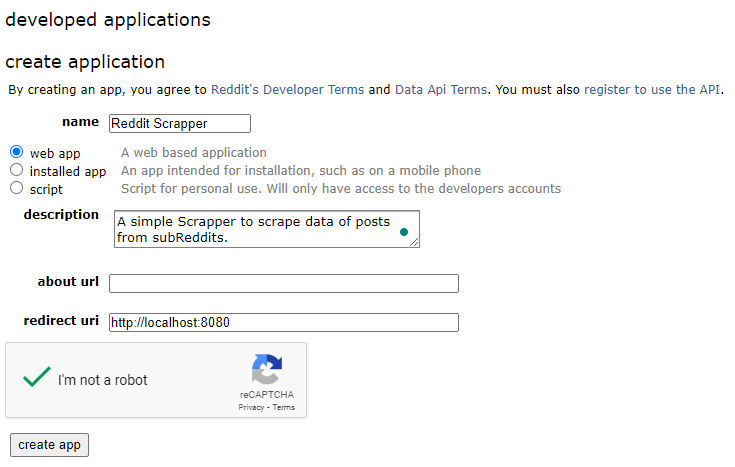The height and width of the screenshot is (467, 735).
Task: Click the 'about url' label
Action: point(68,282)
